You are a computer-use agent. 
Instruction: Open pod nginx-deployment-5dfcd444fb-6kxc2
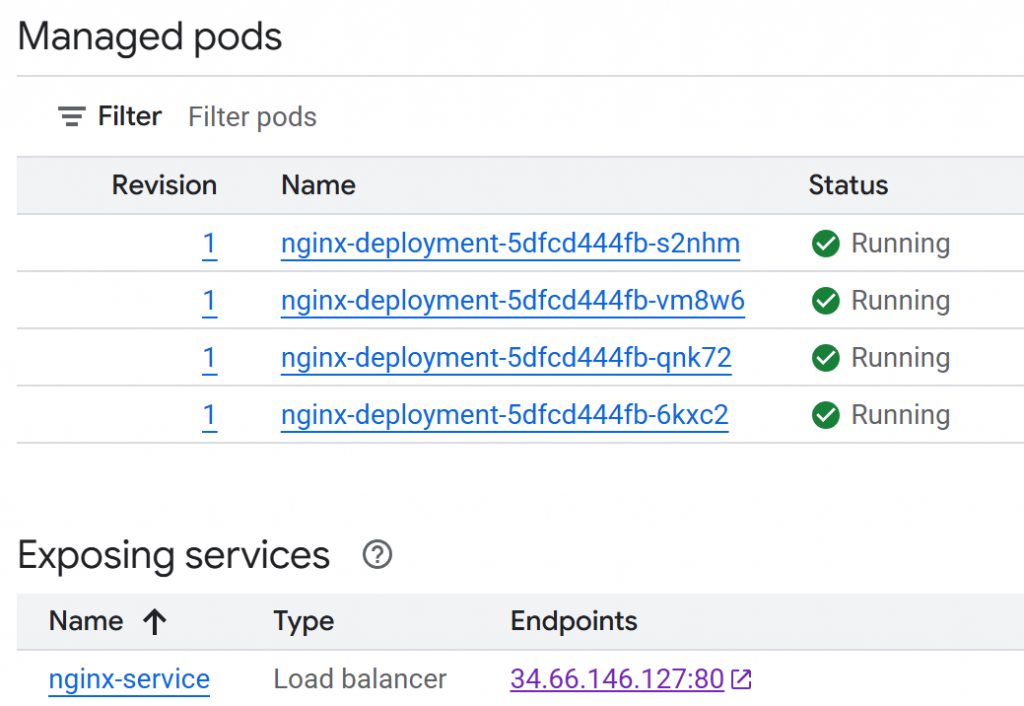tap(504, 415)
